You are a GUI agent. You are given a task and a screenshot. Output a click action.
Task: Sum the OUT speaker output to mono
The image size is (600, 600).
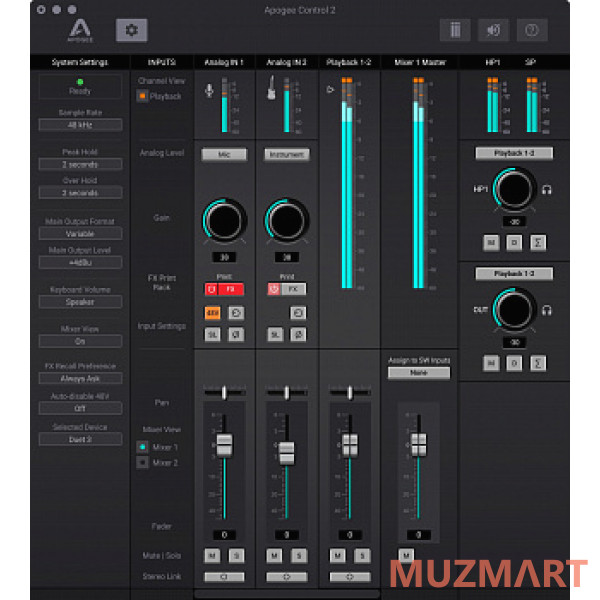coord(538,363)
